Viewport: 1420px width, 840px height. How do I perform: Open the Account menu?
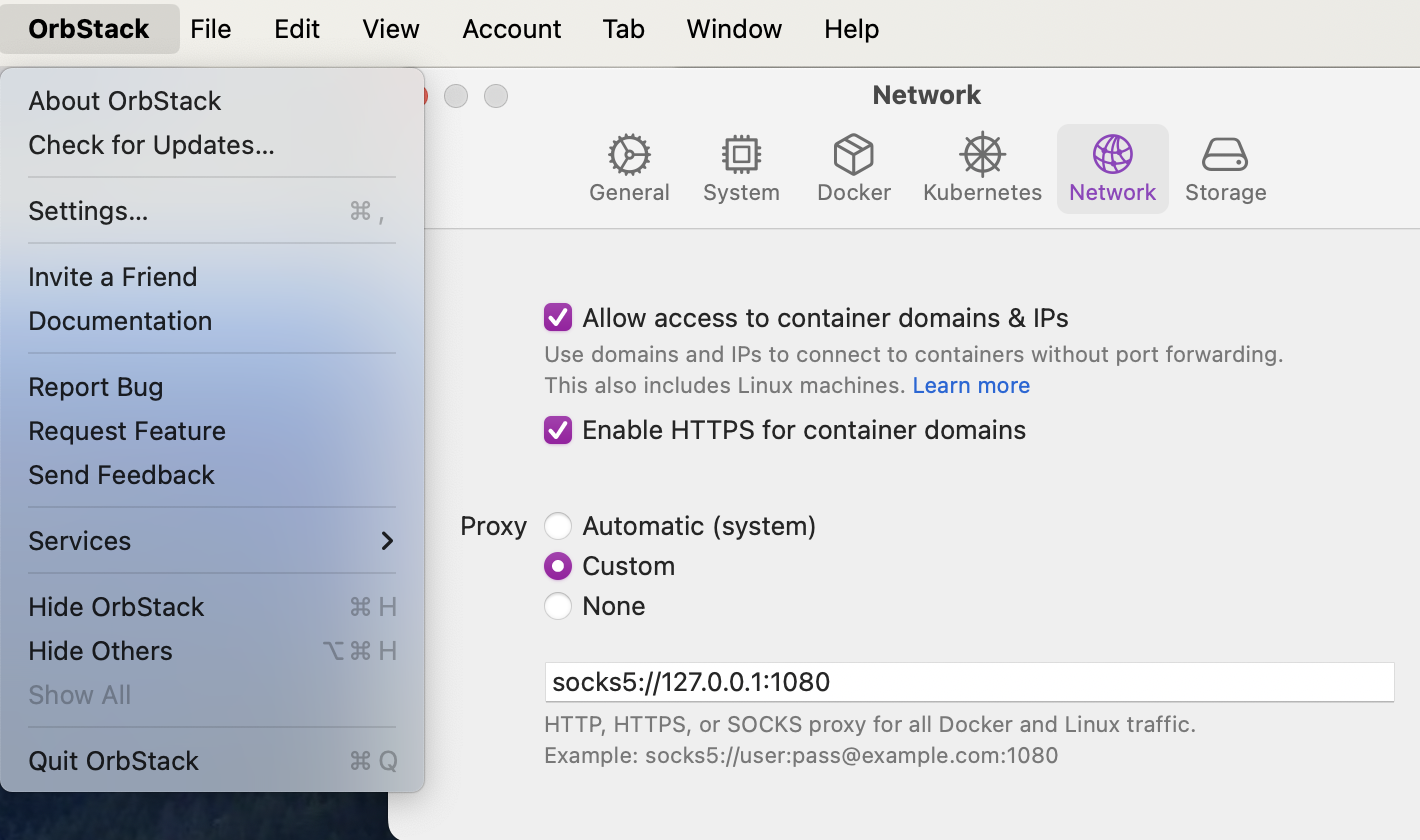pos(512,29)
